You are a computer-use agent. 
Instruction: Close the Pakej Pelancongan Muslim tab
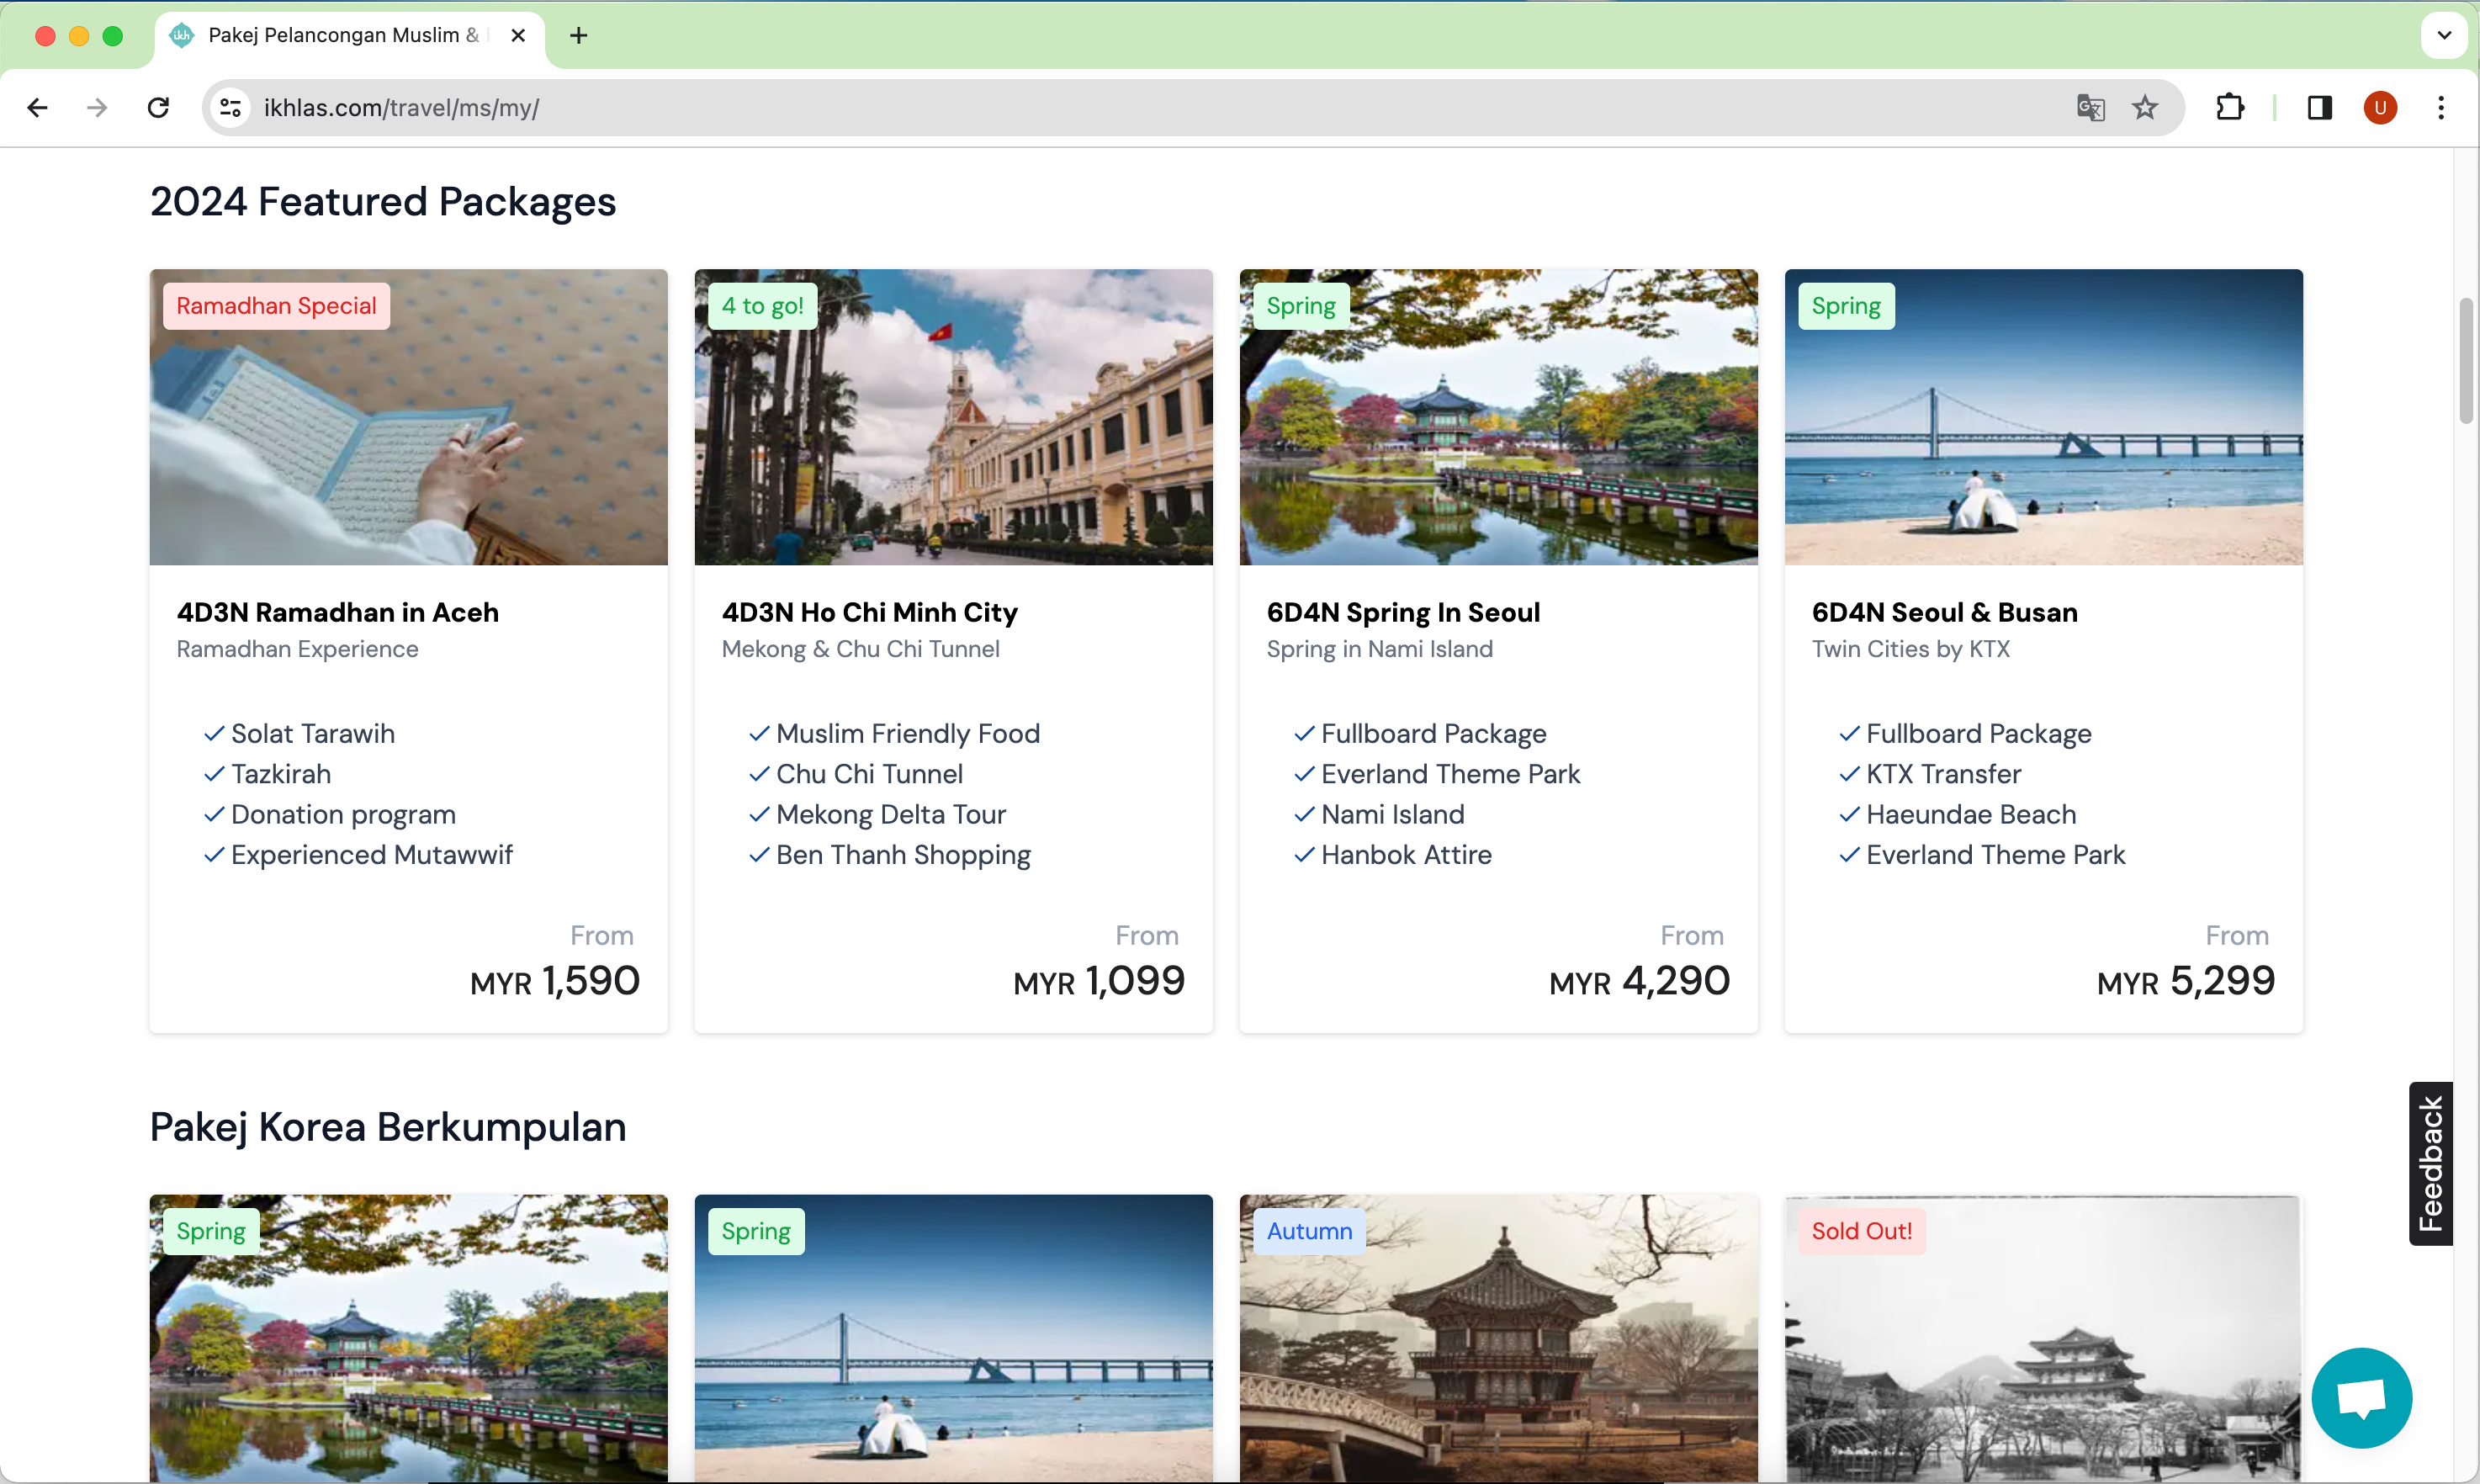518,36
